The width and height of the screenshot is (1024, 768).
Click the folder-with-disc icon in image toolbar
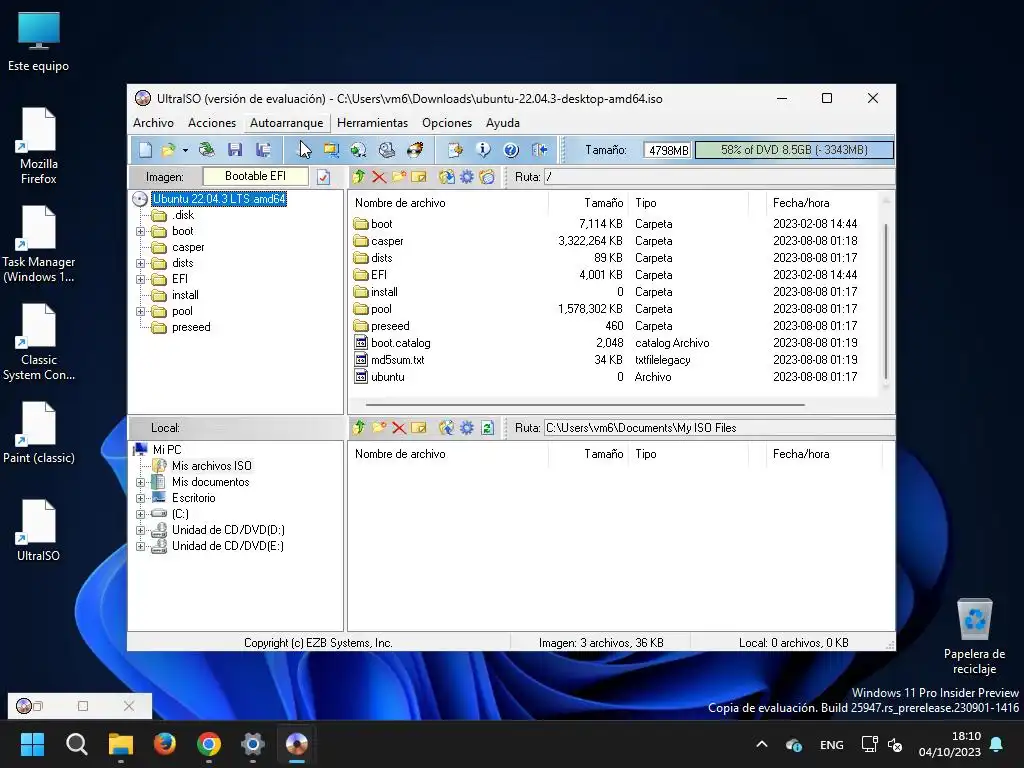pos(487,176)
